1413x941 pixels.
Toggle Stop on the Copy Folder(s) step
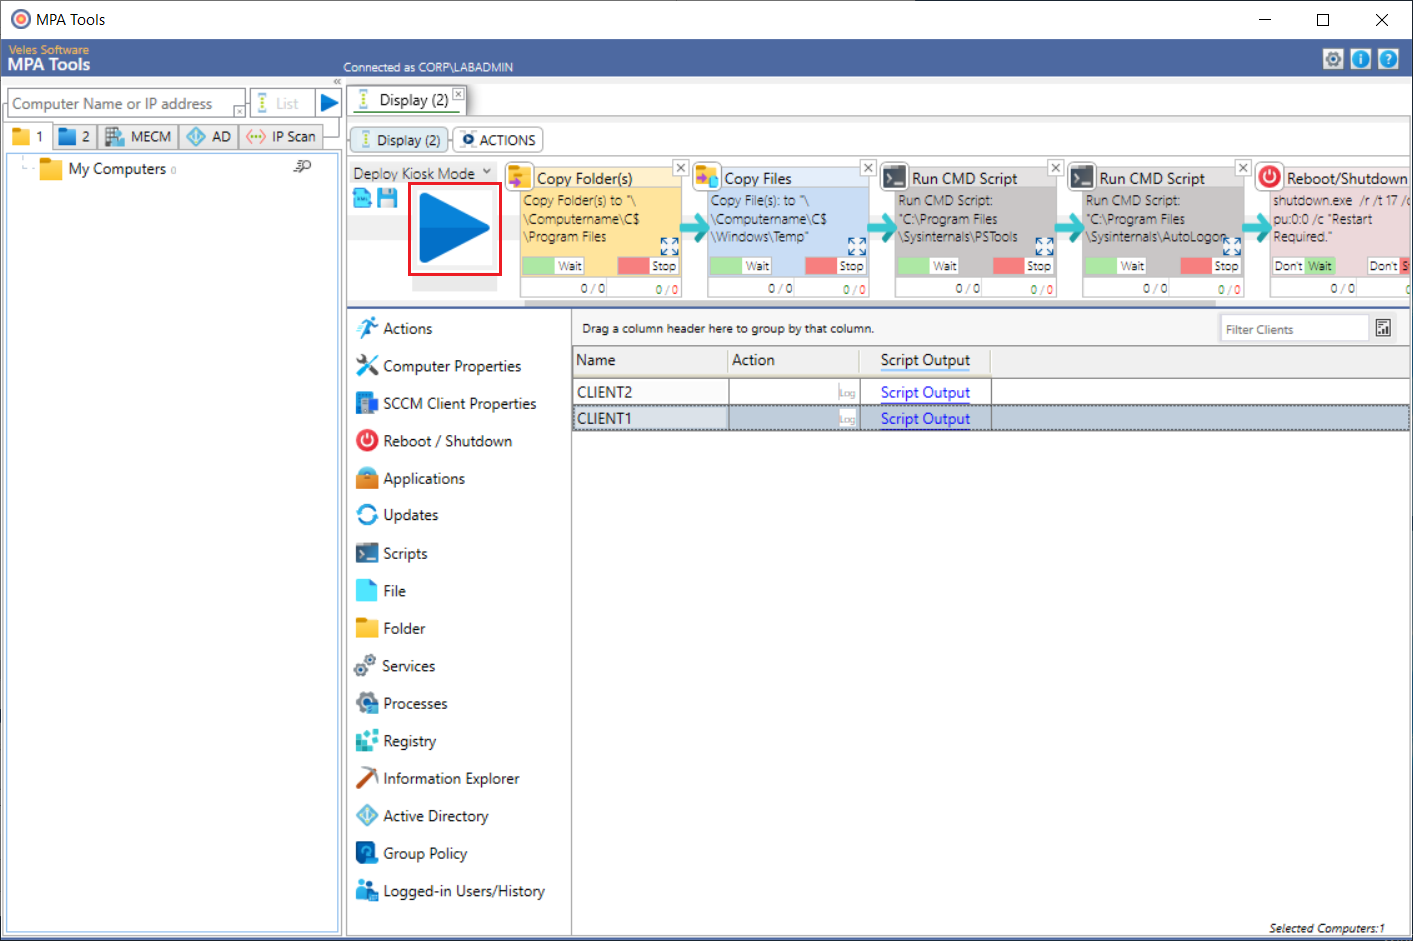tap(648, 266)
